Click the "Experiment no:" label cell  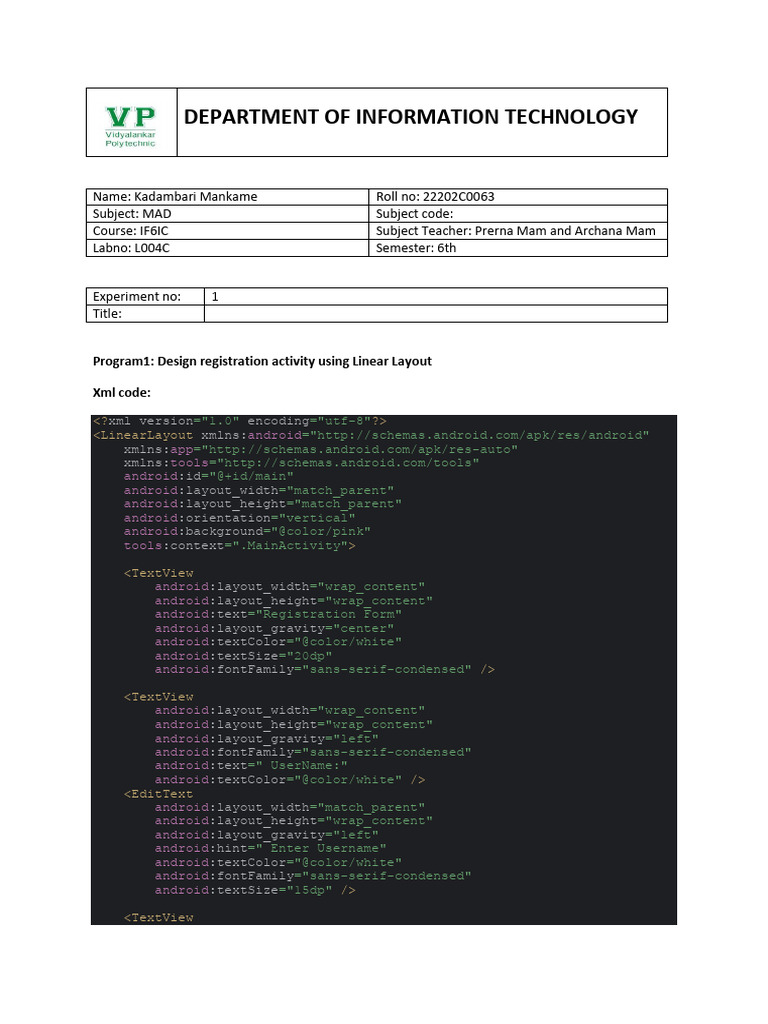(x=145, y=296)
